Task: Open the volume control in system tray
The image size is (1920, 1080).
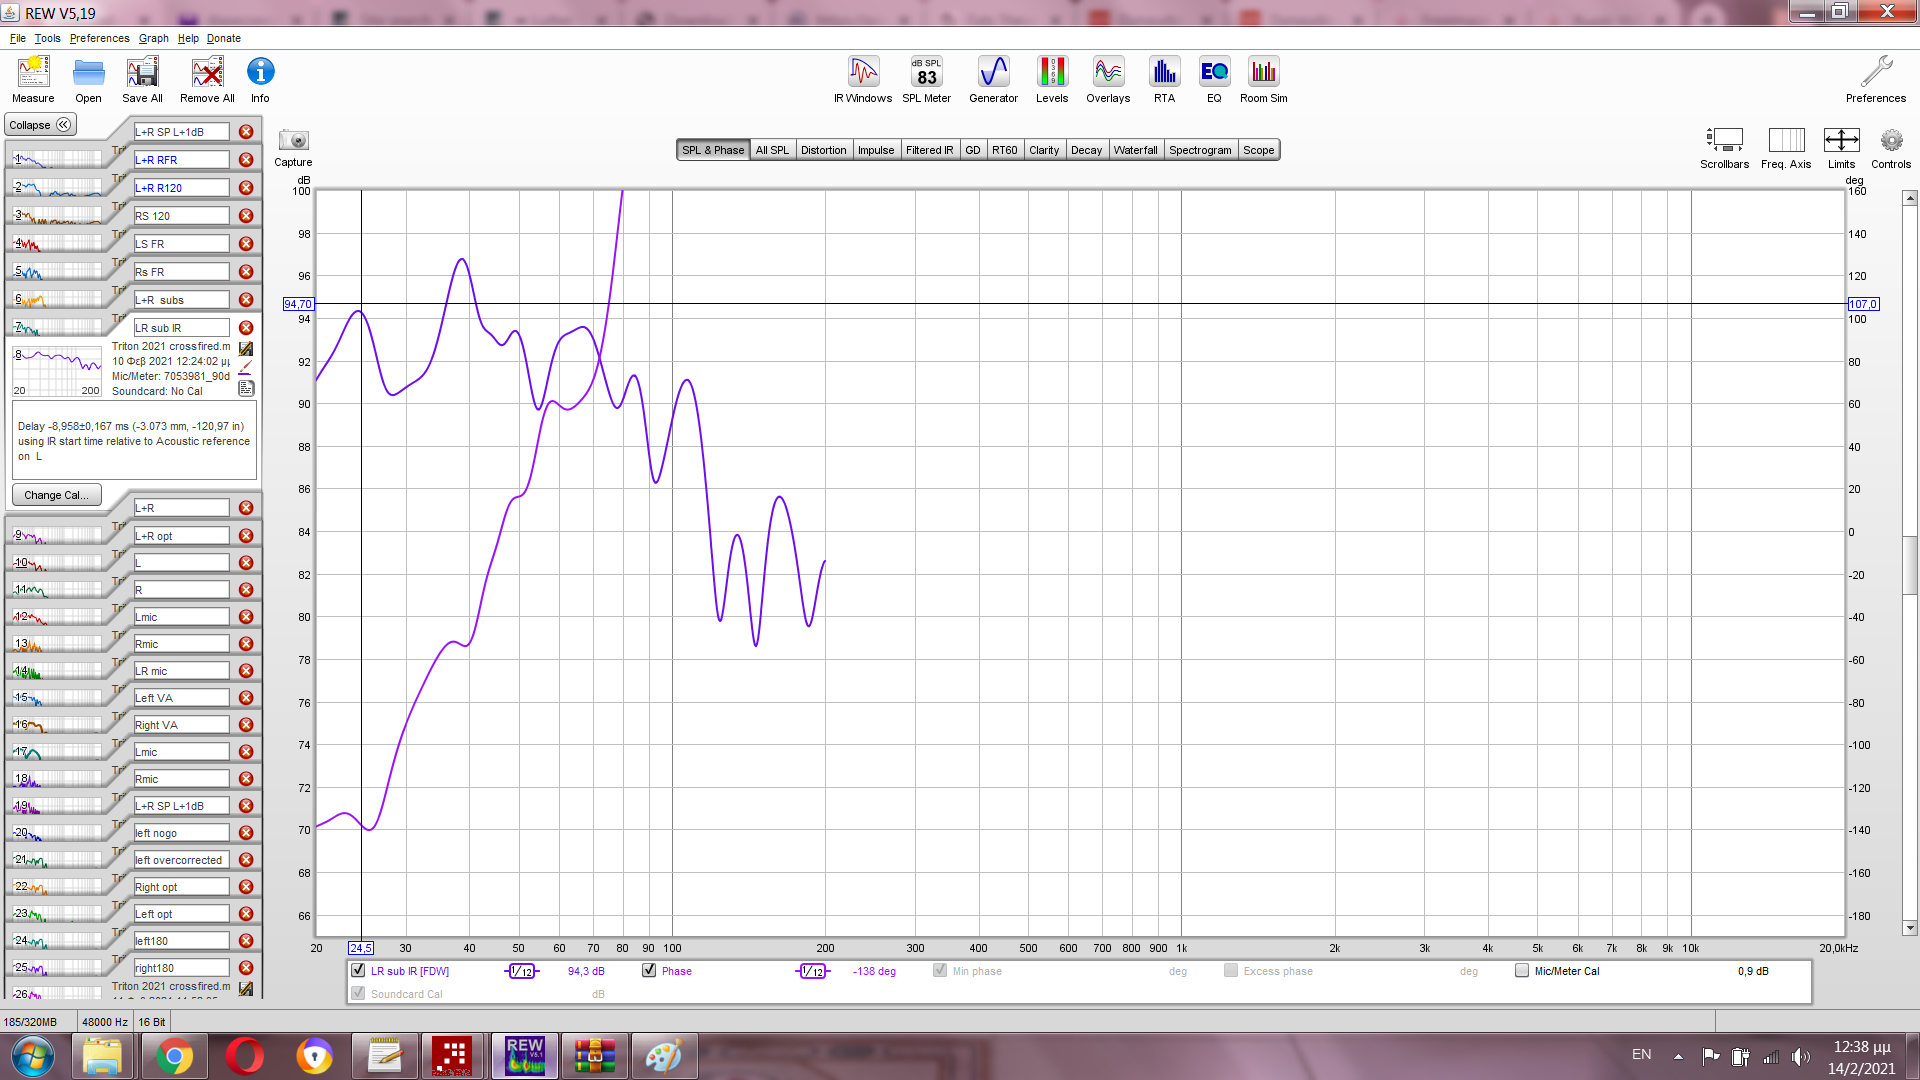Action: pos(1801,1057)
